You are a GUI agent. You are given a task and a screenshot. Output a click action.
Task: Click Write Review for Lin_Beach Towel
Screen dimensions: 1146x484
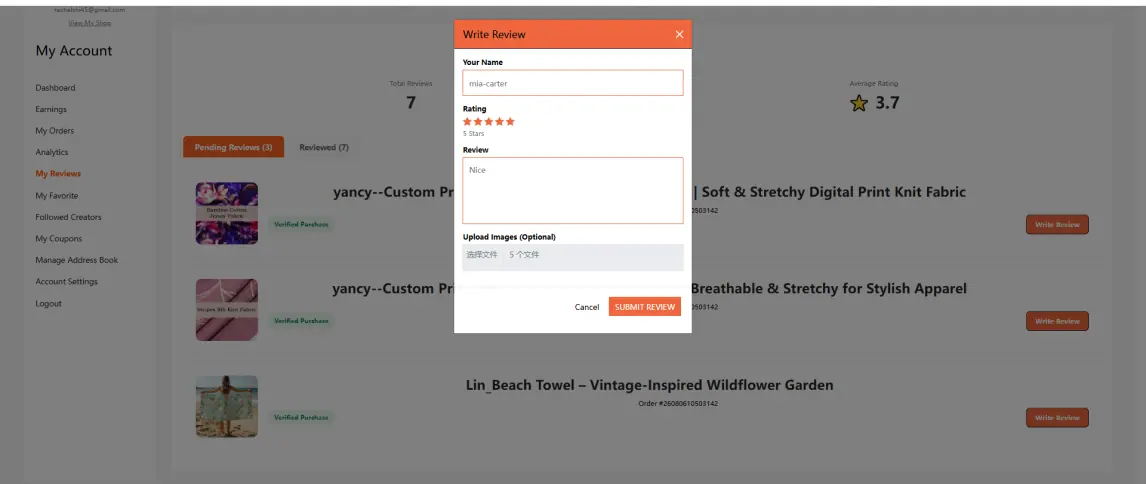(x=1058, y=417)
